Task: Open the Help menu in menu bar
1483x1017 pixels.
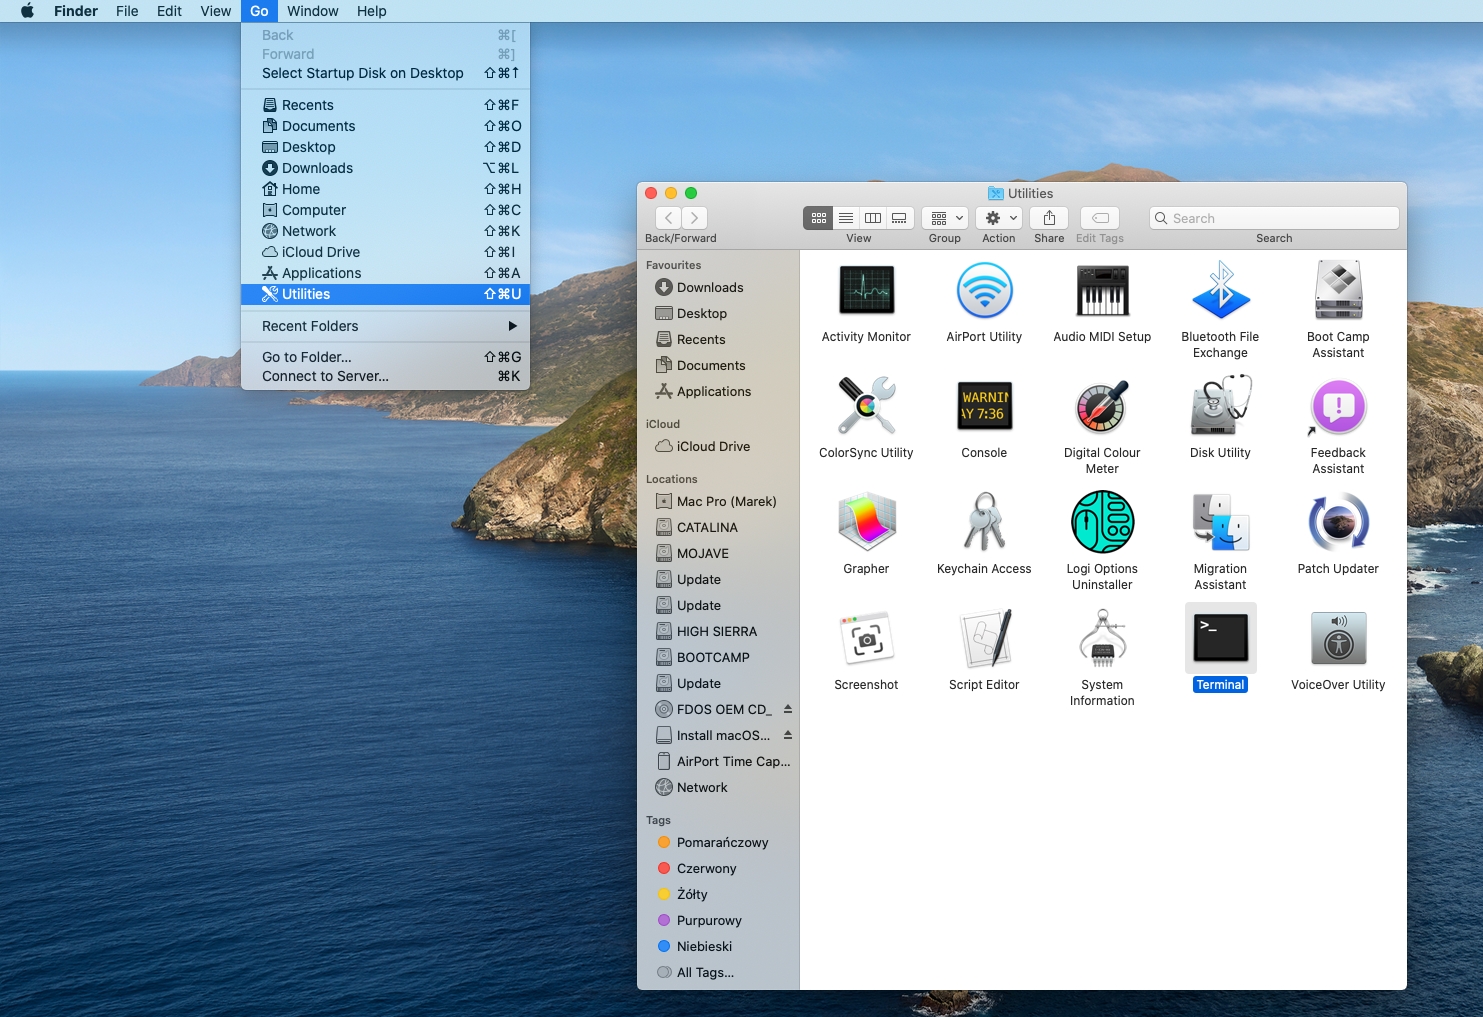Action: tap(372, 11)
